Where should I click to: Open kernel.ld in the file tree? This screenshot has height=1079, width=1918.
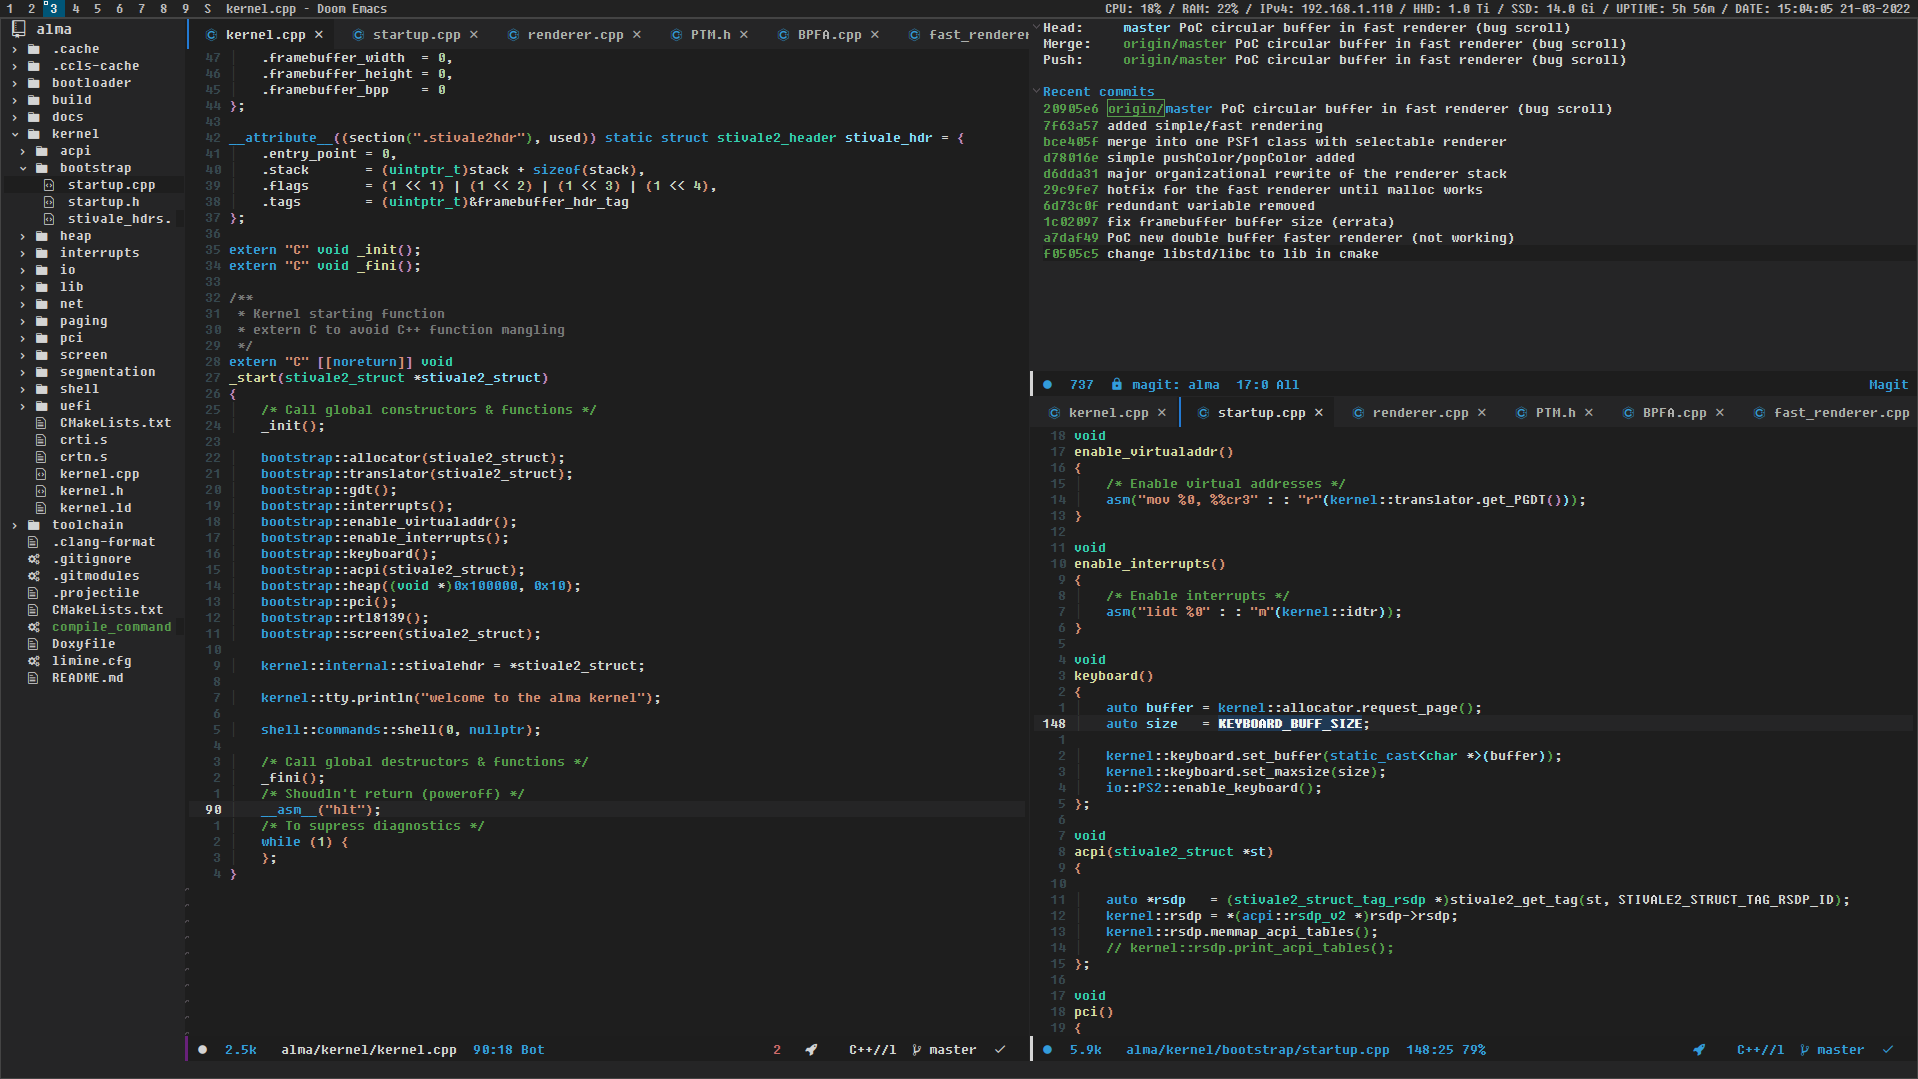pyautogui.click(x=95, y=508)
